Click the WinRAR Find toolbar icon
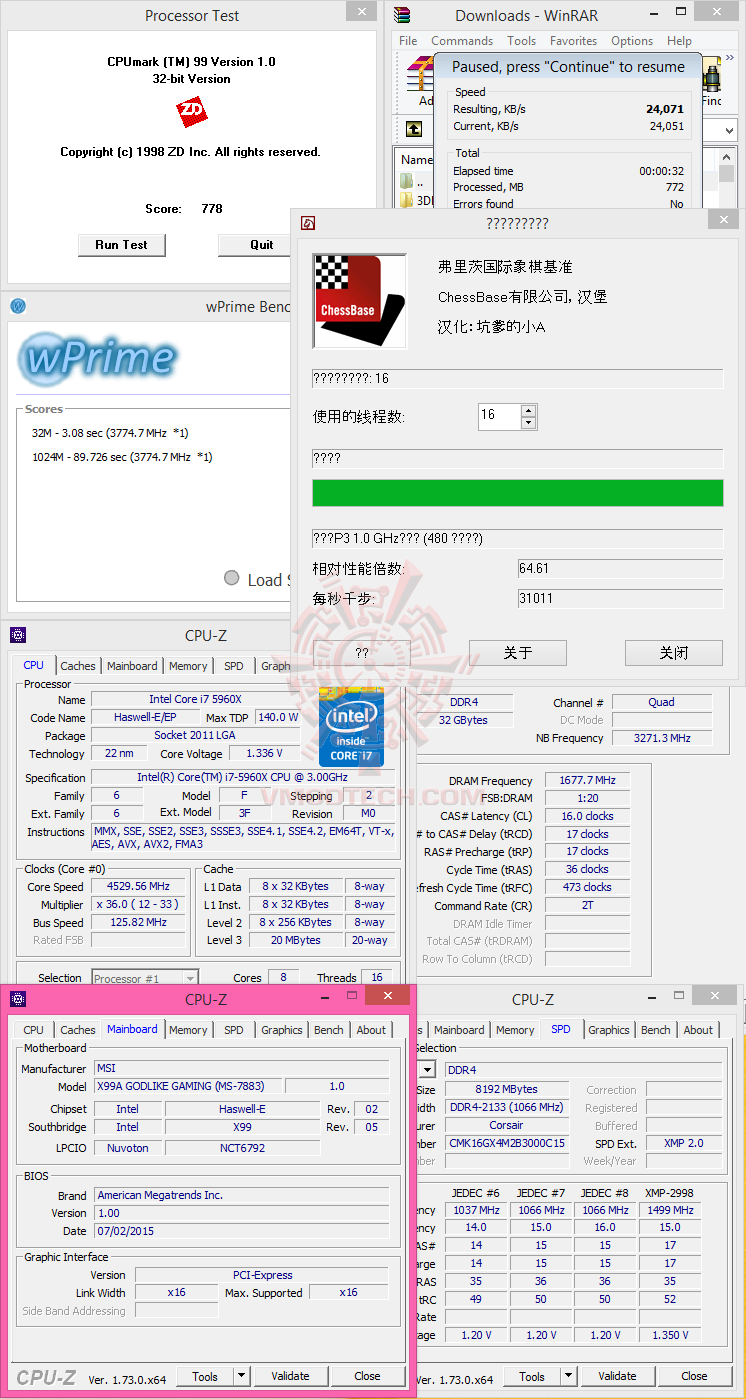This screenshot has width=746, height=1399. [x=713, y=76]
